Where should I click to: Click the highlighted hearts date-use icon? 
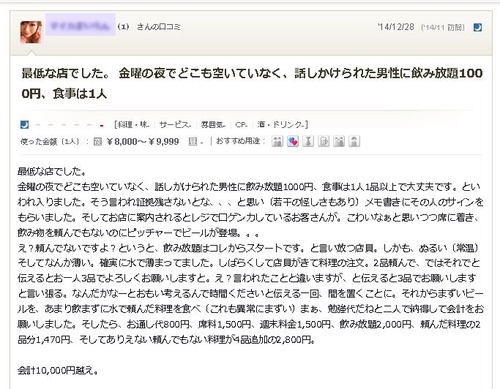[293, 141]
